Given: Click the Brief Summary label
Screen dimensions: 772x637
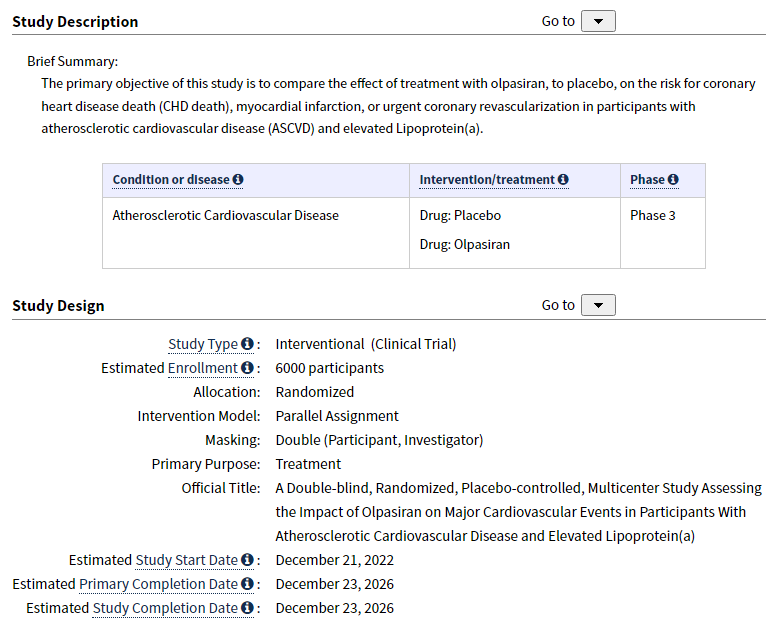Looking at the screenshot, I should pyautogui.click(x=73, y=62).
